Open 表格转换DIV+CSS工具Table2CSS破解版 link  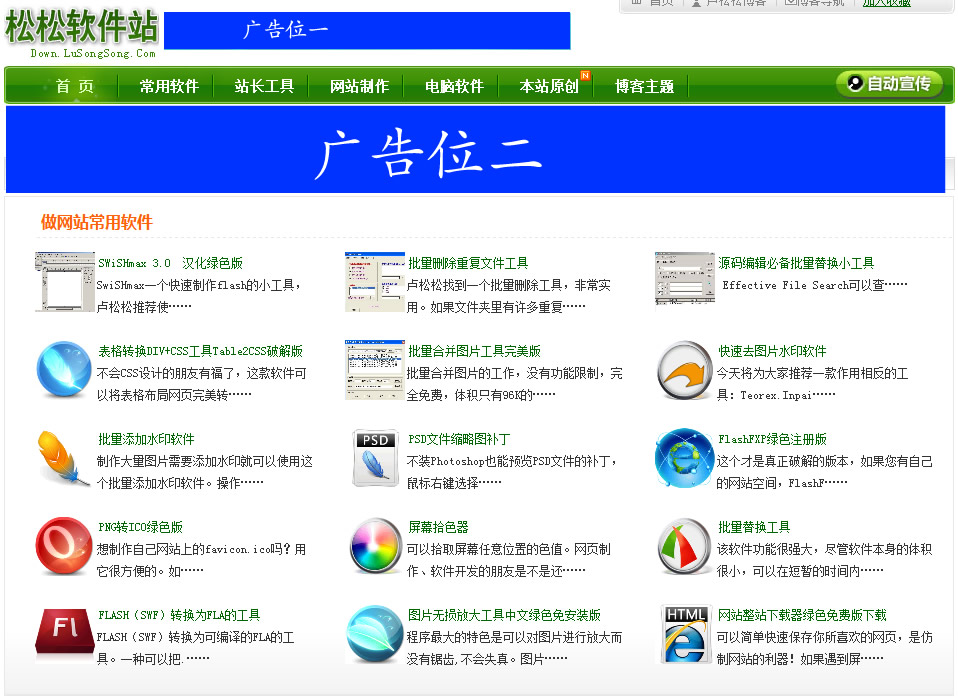(200, 351)
